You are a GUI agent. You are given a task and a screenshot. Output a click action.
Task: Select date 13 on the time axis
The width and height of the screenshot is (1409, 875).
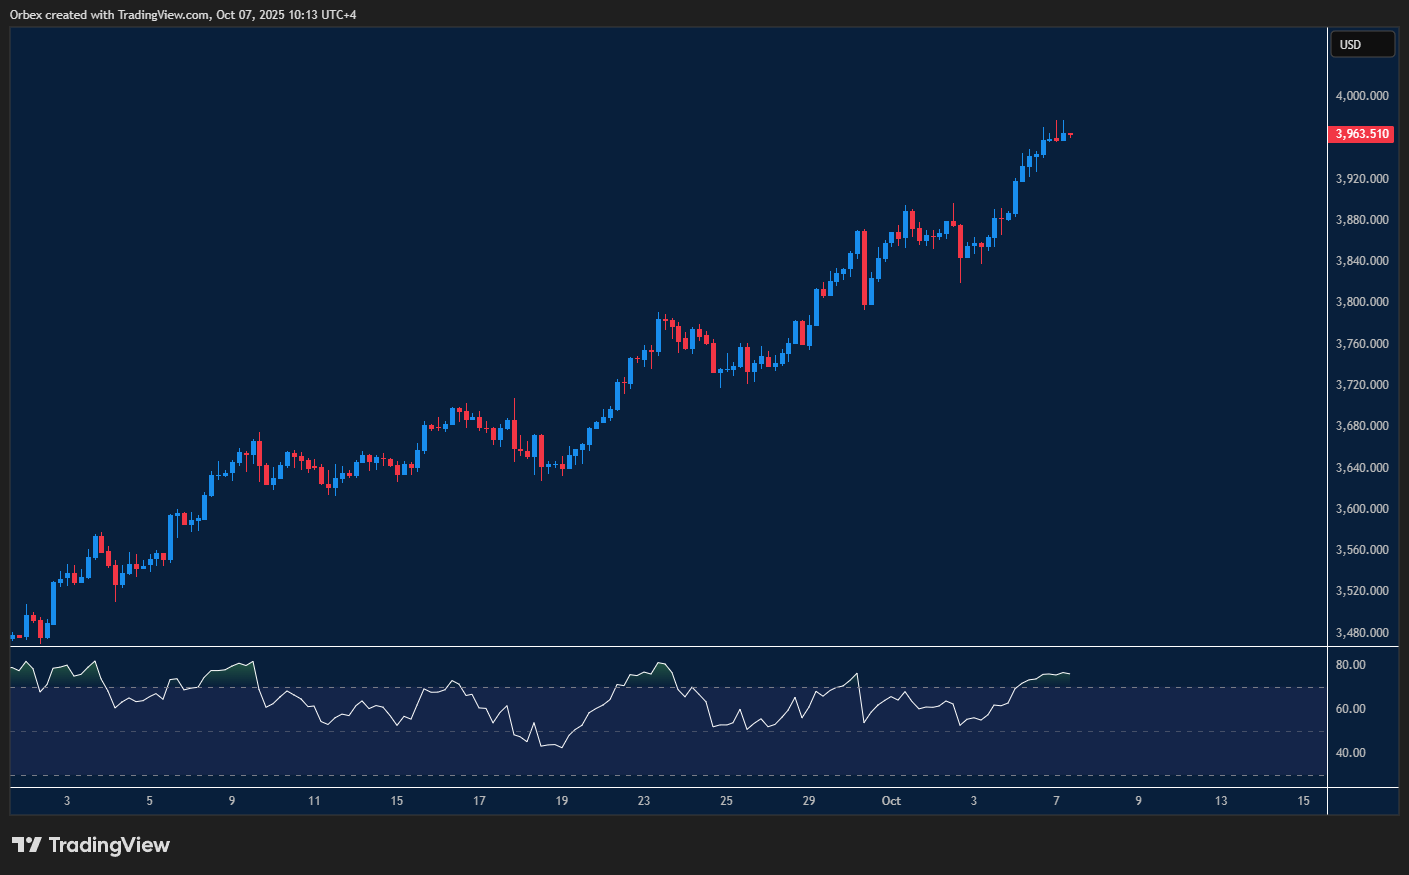pyautogui.click(x=1221, y=801)
